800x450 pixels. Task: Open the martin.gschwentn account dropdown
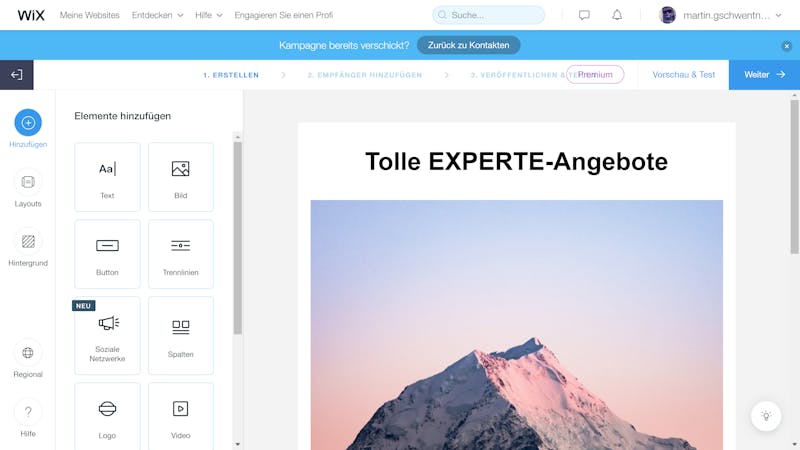[732, 15]
